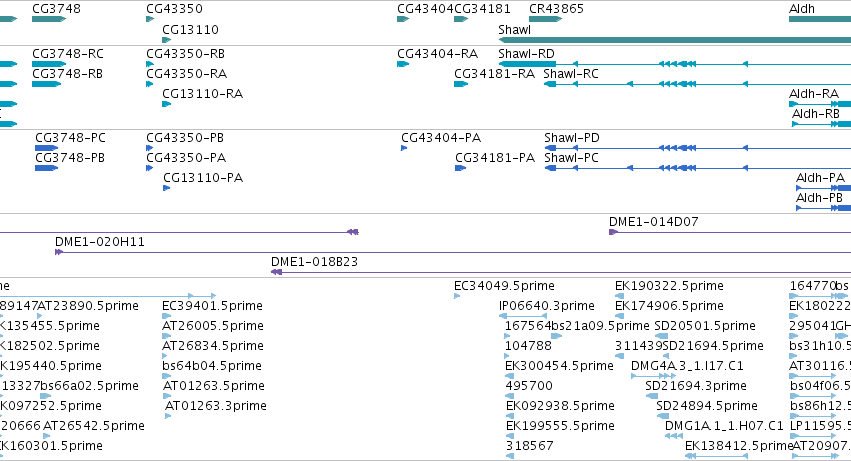Click the EC34049.5prime EST arrowhead
Screen dimensions: 851x461
[x=457, y=296]
